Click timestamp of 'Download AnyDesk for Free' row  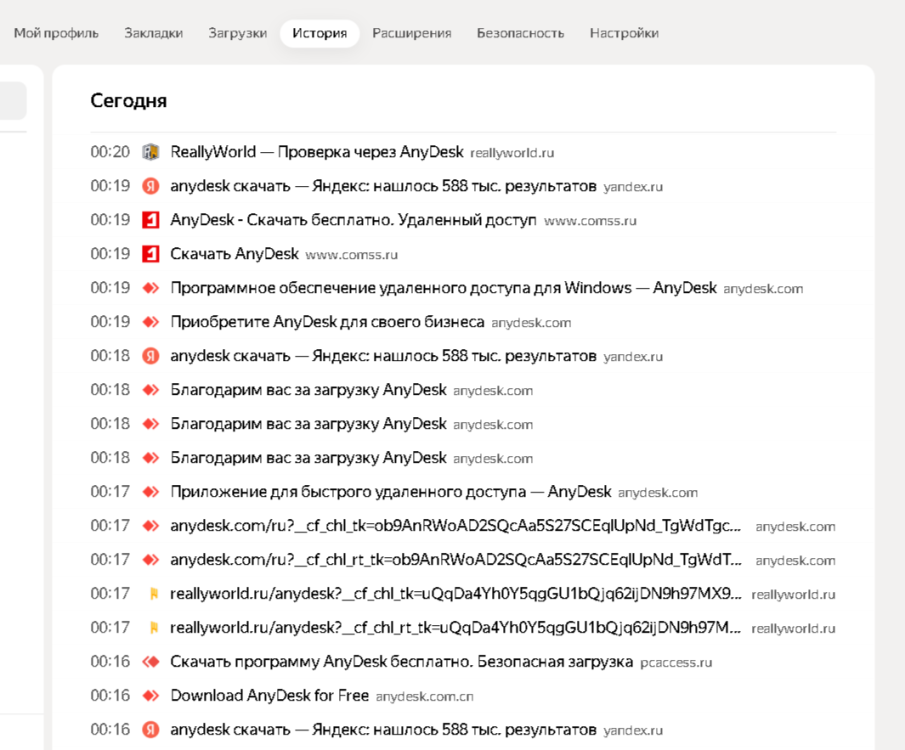click(110, 696)
